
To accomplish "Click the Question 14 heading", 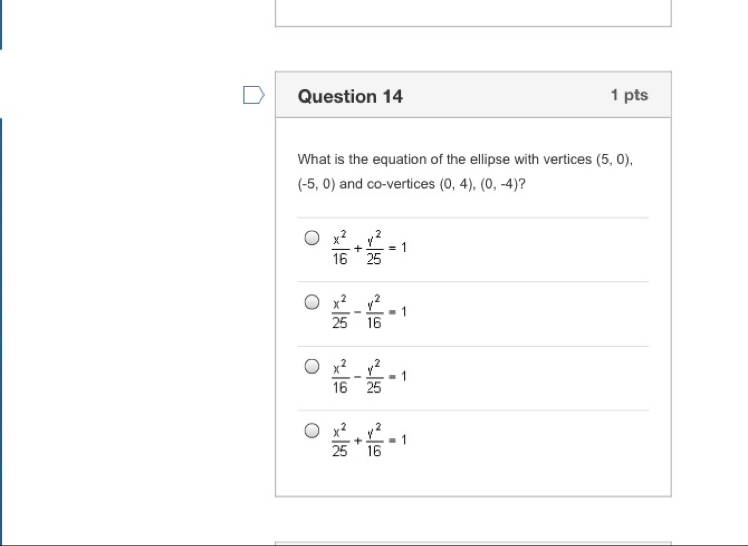I will (x=350, y=96).
